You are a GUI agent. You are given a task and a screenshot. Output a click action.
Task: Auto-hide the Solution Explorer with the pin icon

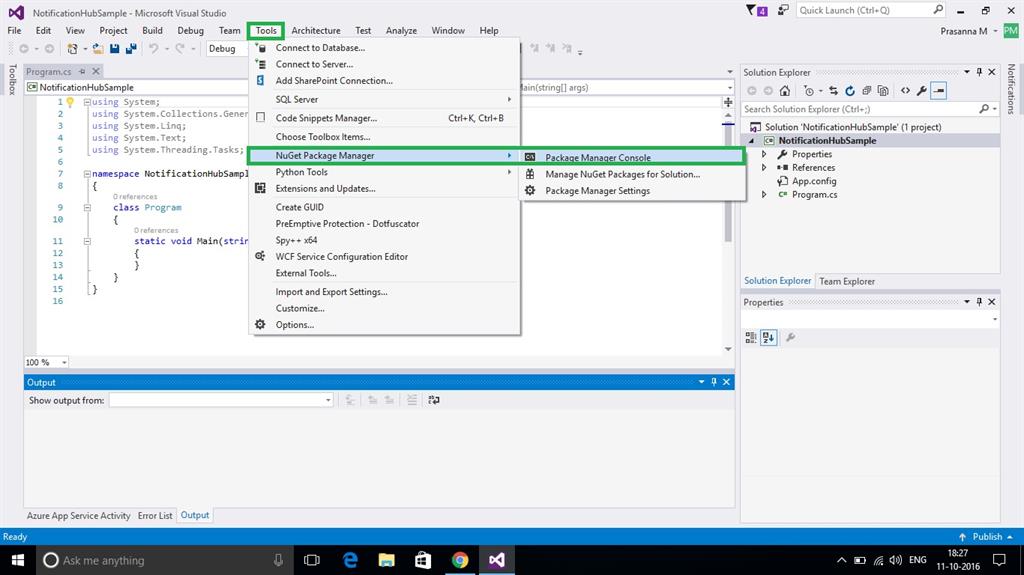coord(979,72)
